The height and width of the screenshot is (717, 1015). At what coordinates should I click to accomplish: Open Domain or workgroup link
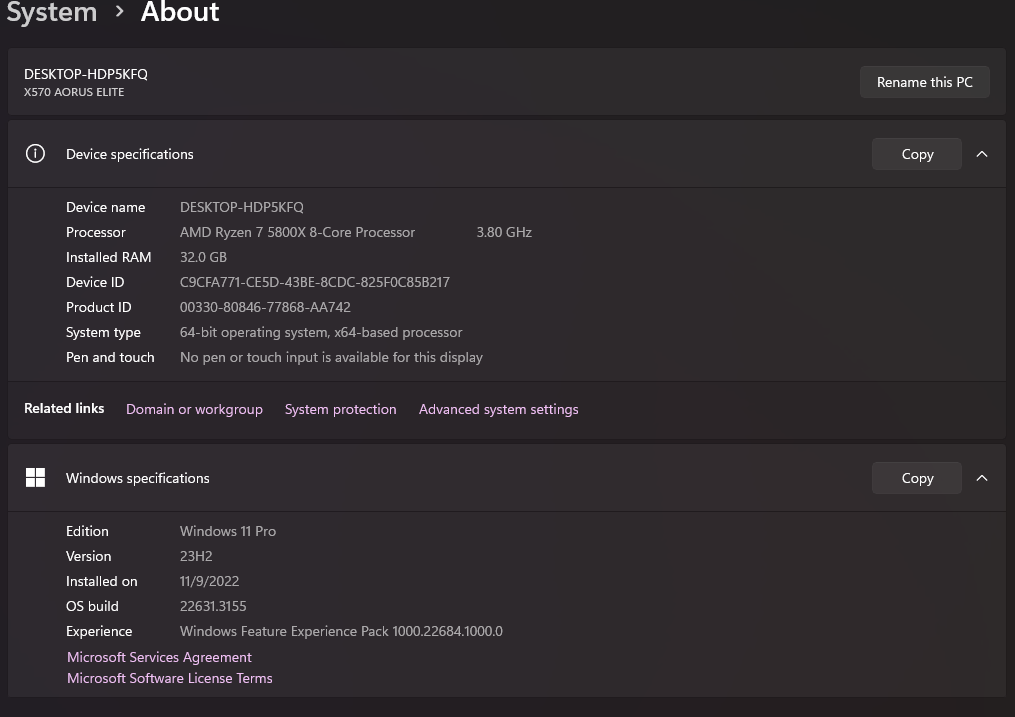tap(194, 409)
